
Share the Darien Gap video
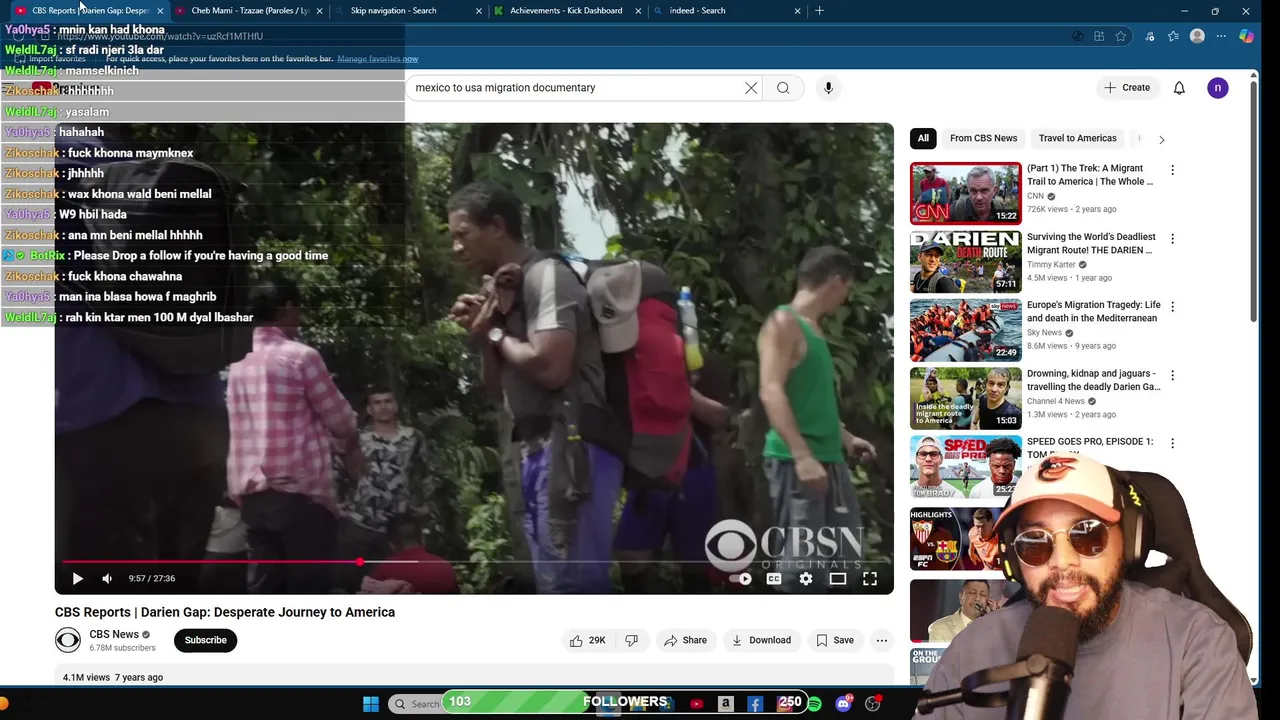click(685, 640)
